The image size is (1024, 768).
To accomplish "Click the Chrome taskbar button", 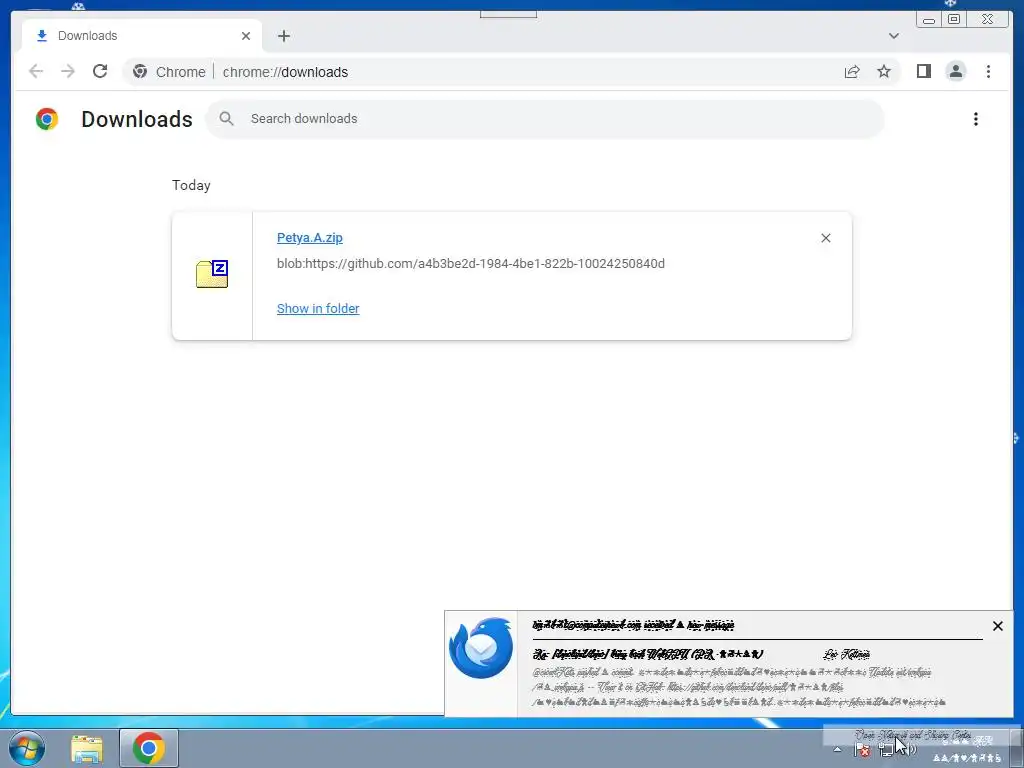I will click(149, 748).
